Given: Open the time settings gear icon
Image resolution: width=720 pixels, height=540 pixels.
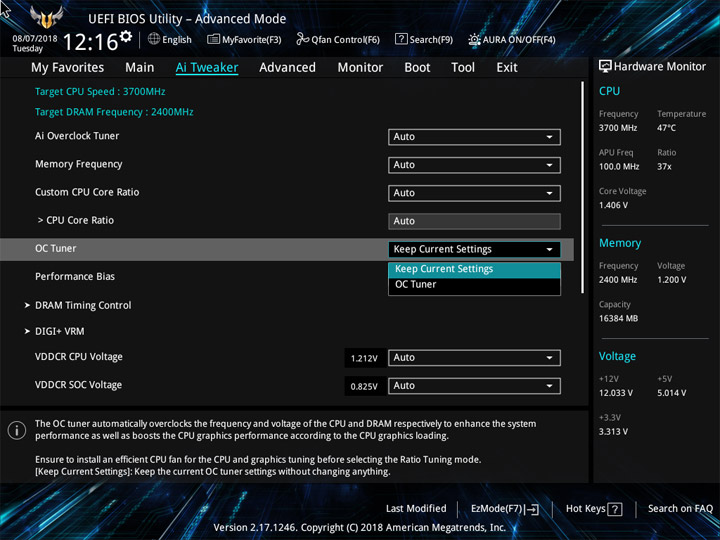Looking at the screenshot, I should point(125,36).
